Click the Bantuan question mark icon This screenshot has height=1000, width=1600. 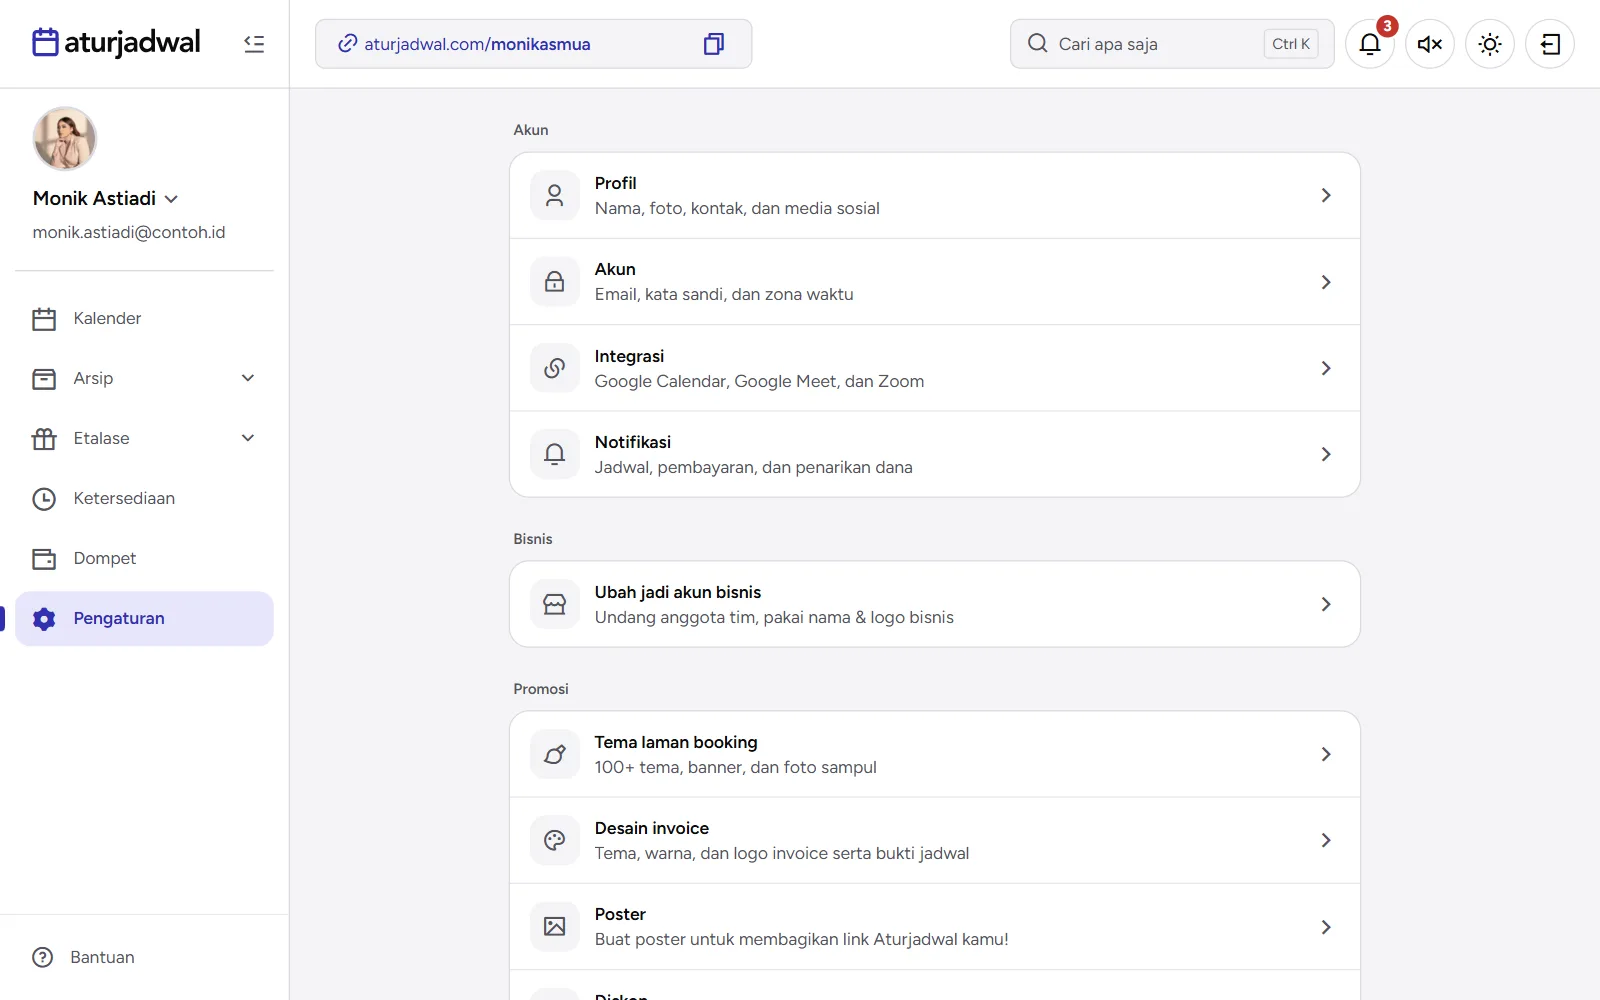[x=43, y=957]
